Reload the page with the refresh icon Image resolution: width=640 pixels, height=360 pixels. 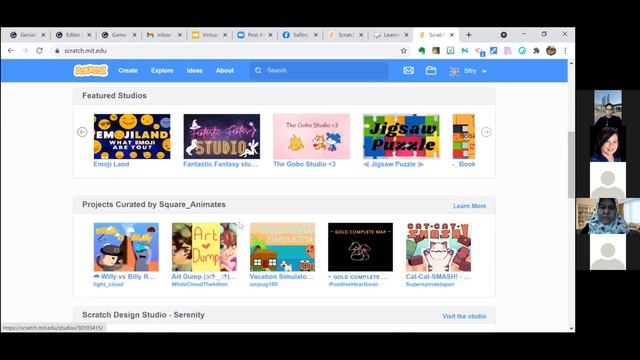click(39, 51)
